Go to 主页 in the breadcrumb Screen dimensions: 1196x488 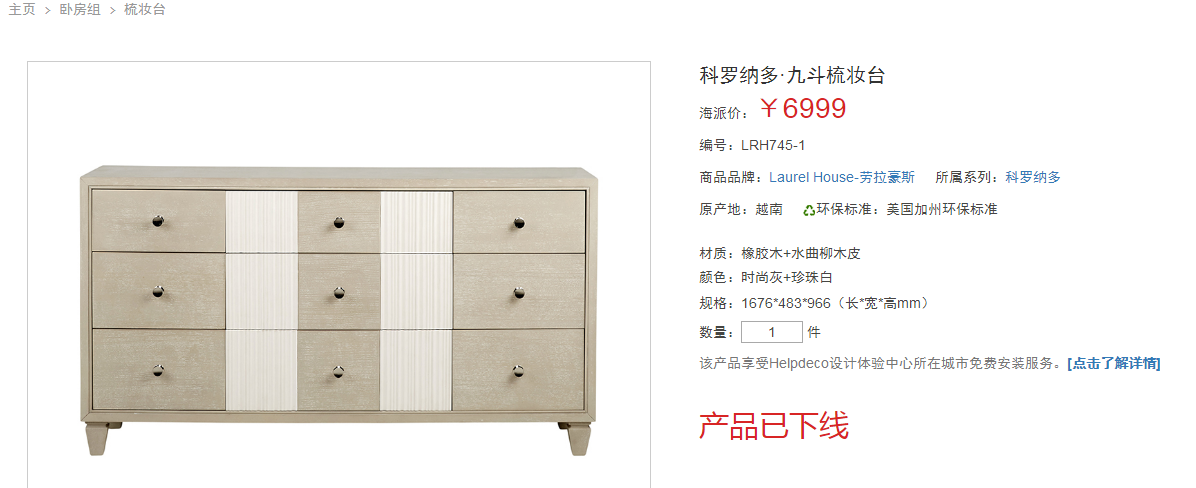coord(22,10)
